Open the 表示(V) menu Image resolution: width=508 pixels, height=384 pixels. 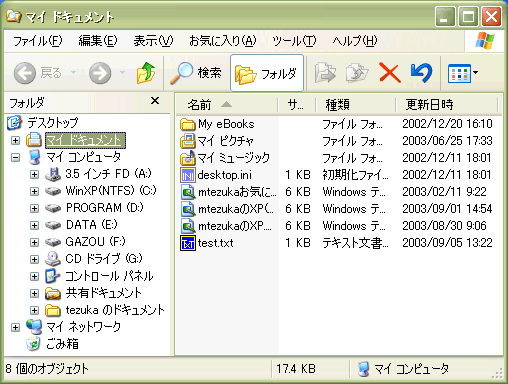153,41
